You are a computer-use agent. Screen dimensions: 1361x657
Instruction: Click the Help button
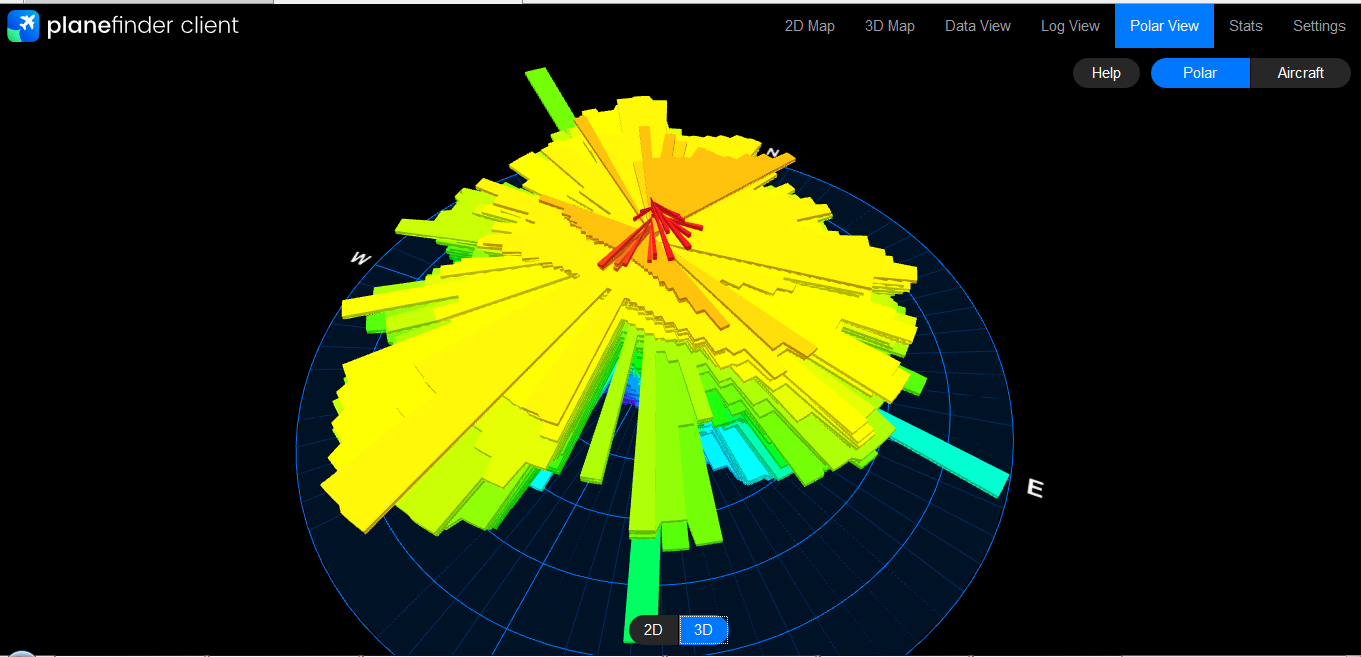tap(1106, 73)
